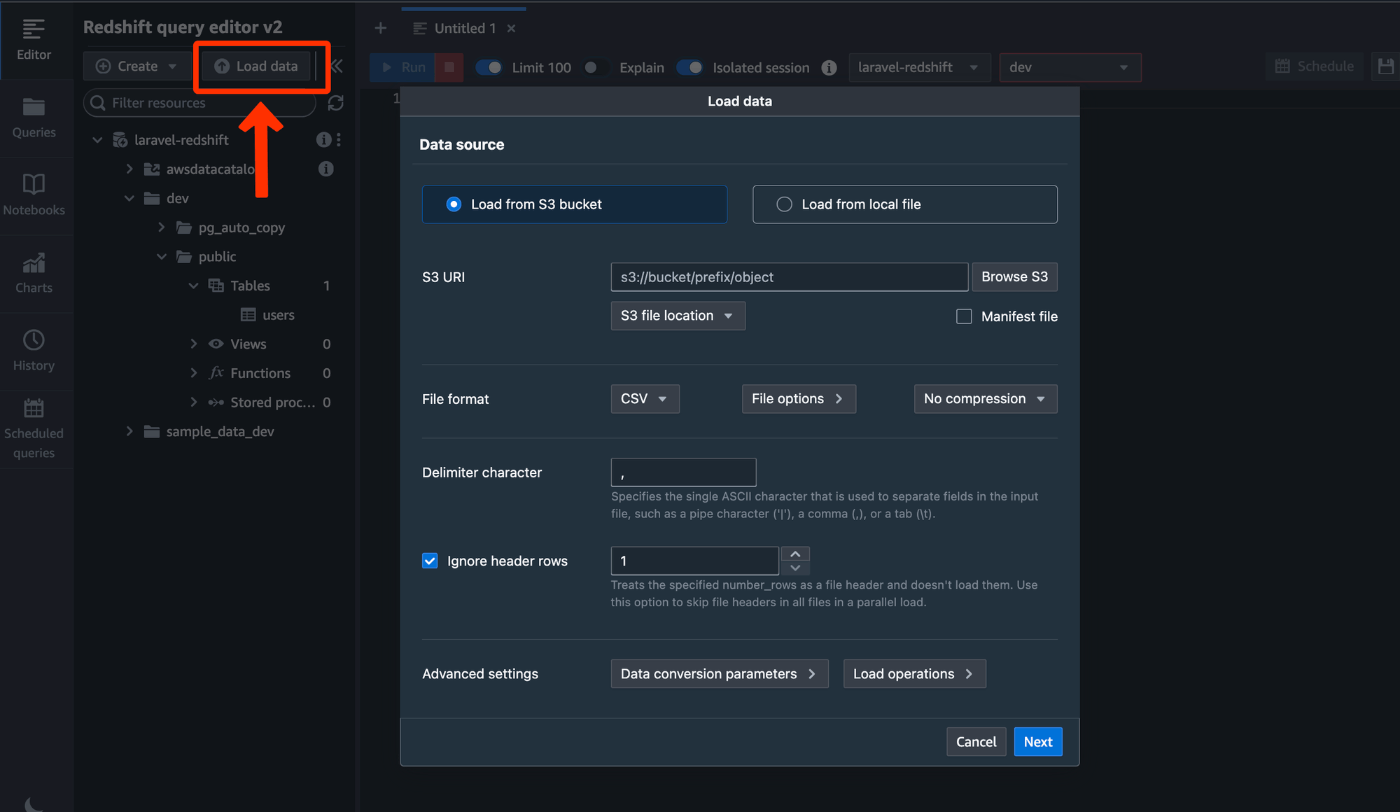Open the History sidebar section
This screenshot has width=1400, height=812.
point(34,351)
